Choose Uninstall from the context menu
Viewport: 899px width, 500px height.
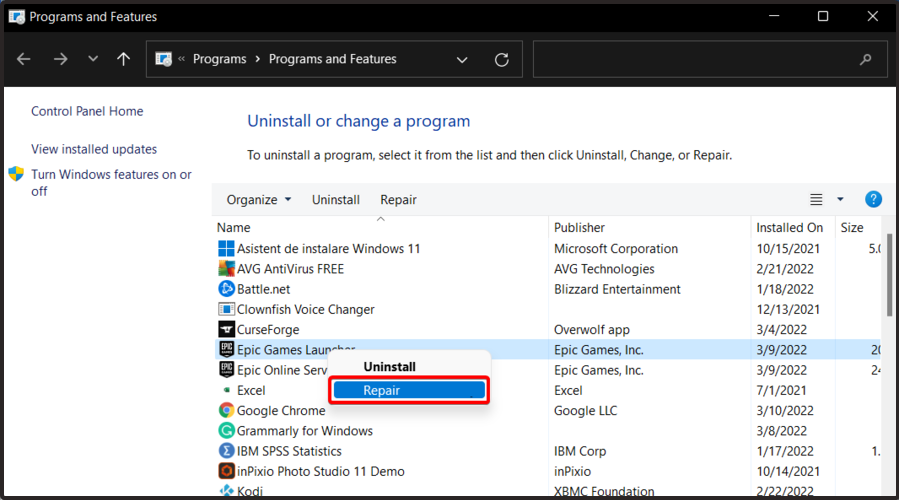(x=390, y=367)
